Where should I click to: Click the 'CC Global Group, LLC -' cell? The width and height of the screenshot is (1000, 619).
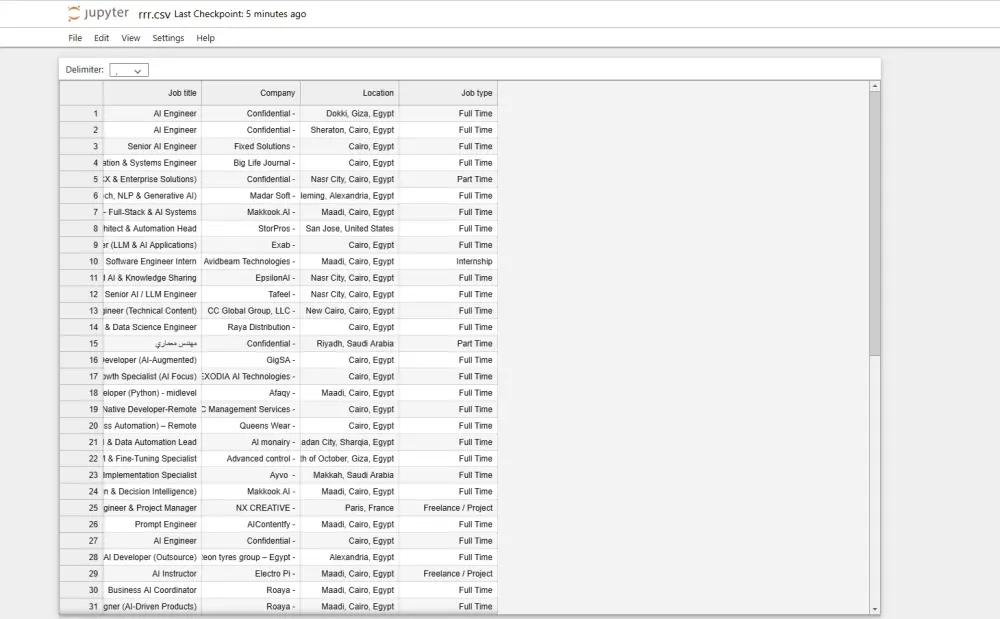pos(251,311)
